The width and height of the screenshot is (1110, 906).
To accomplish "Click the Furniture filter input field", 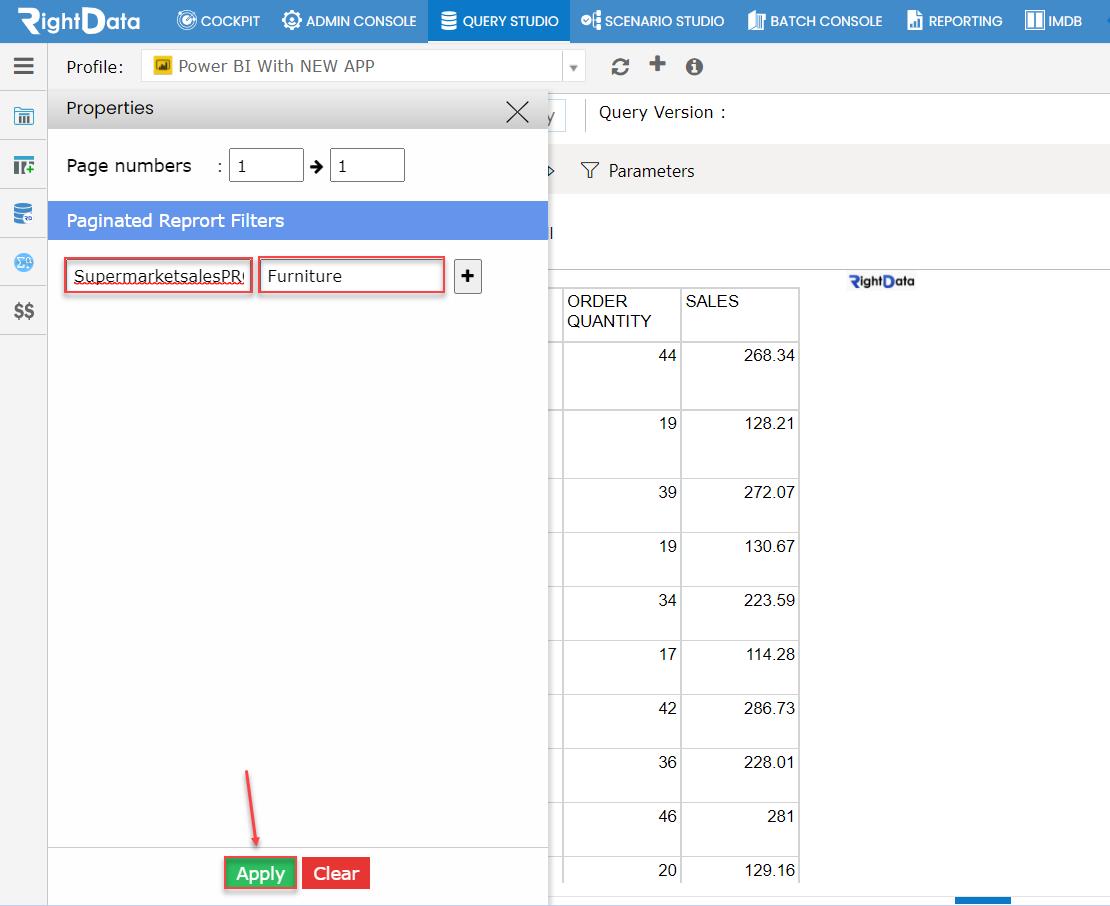I will 350,275.
